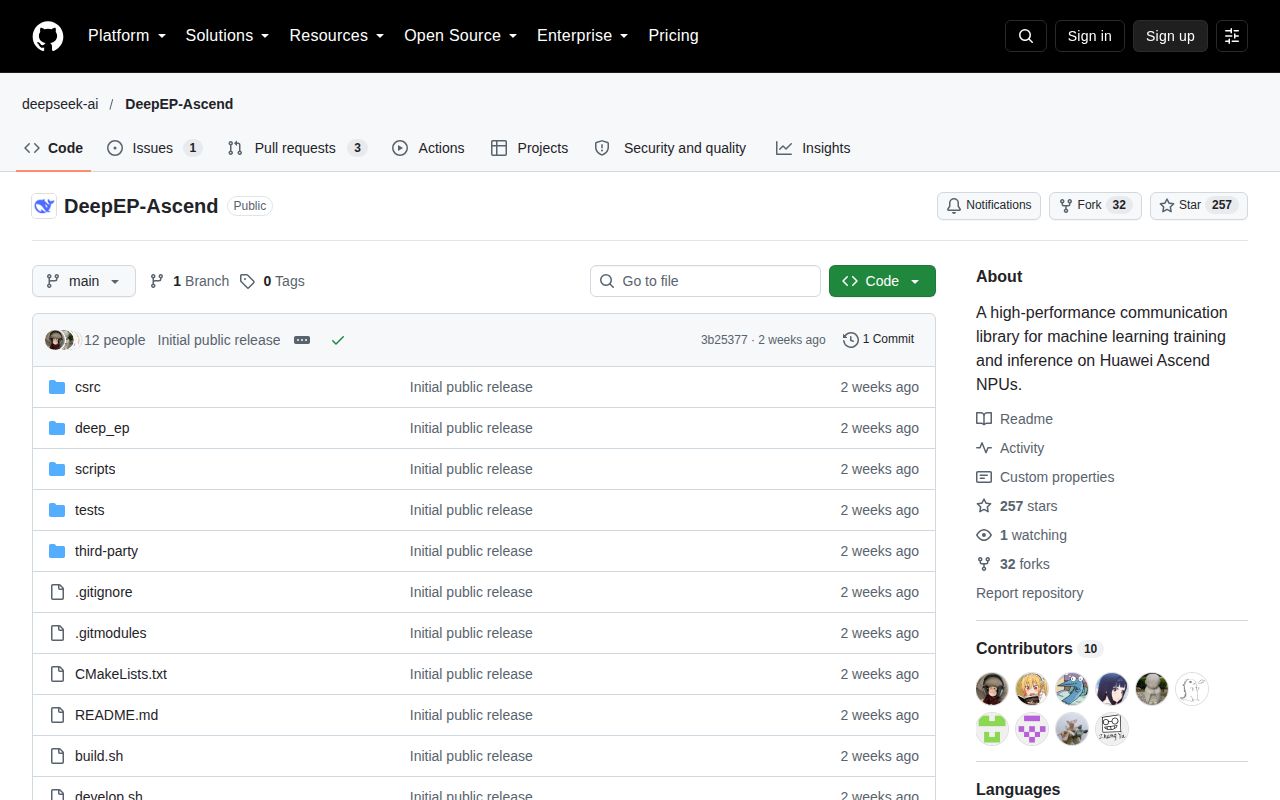
Task: Click the Fork 32 button
Action: [x=1095, y=205]
